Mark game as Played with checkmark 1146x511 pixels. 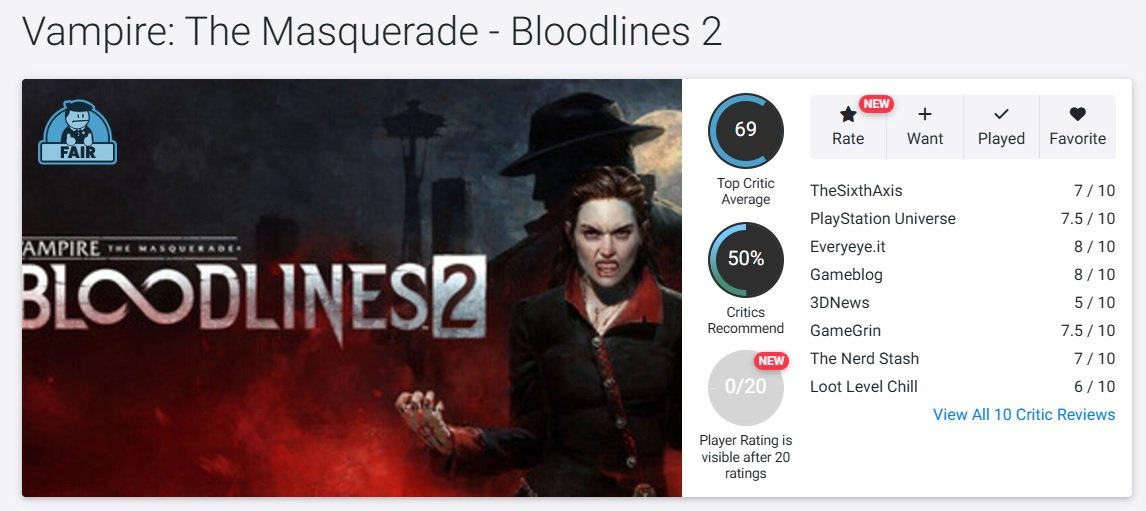[1001, 115]
